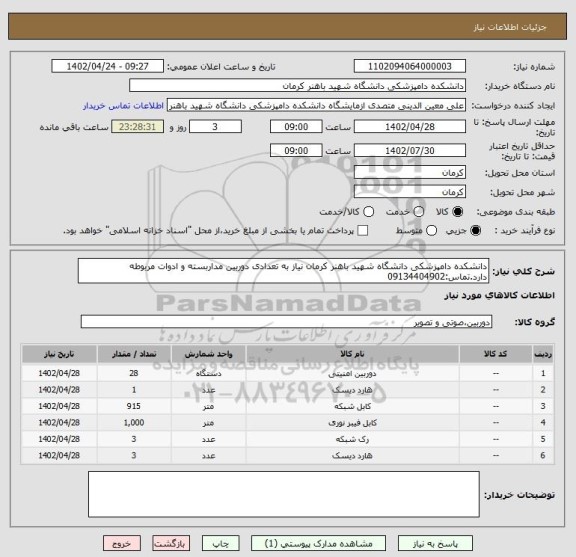Toggle the اسناد خزانه اسلامی payment checkbox

(x=363, y=231)
